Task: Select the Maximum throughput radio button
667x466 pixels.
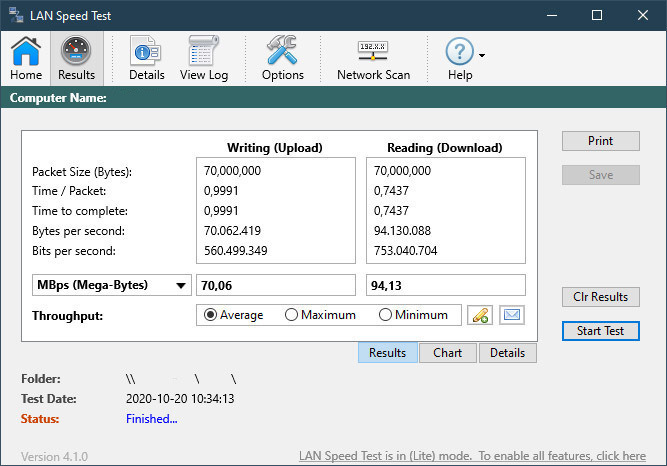Action: click(292, 315)
